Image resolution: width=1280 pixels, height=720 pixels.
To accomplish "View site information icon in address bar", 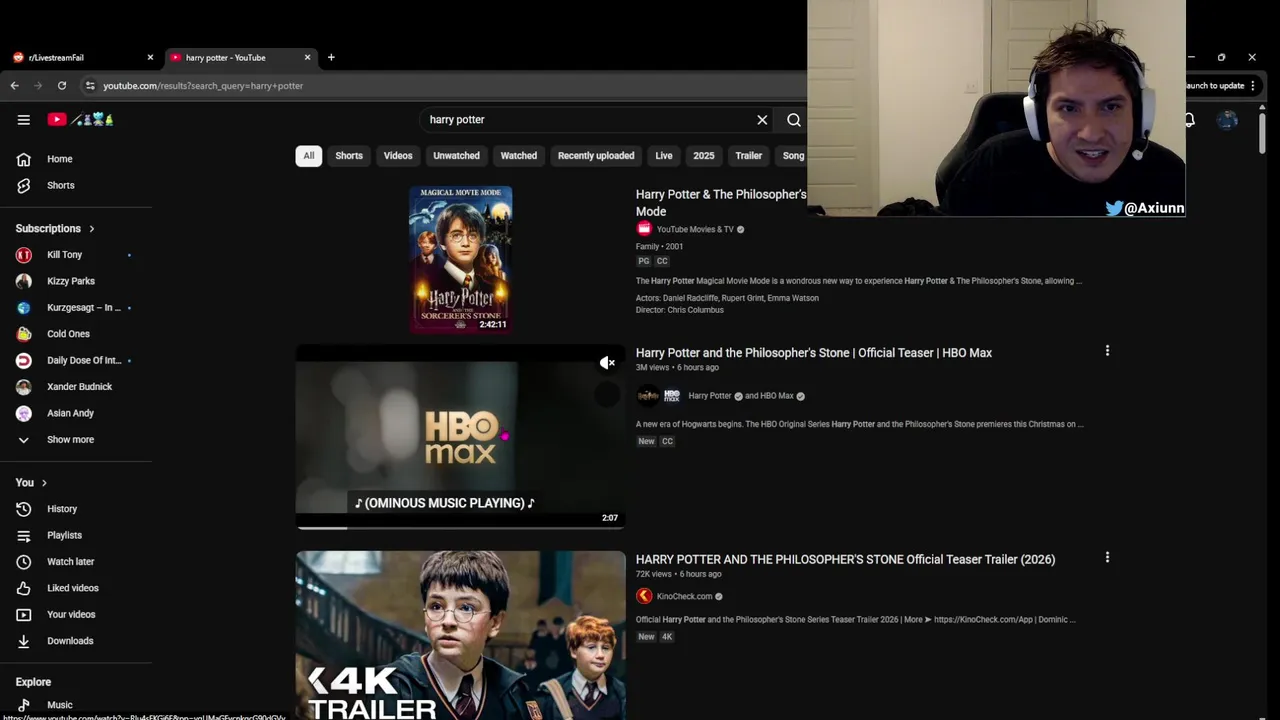I will point(90,86).
